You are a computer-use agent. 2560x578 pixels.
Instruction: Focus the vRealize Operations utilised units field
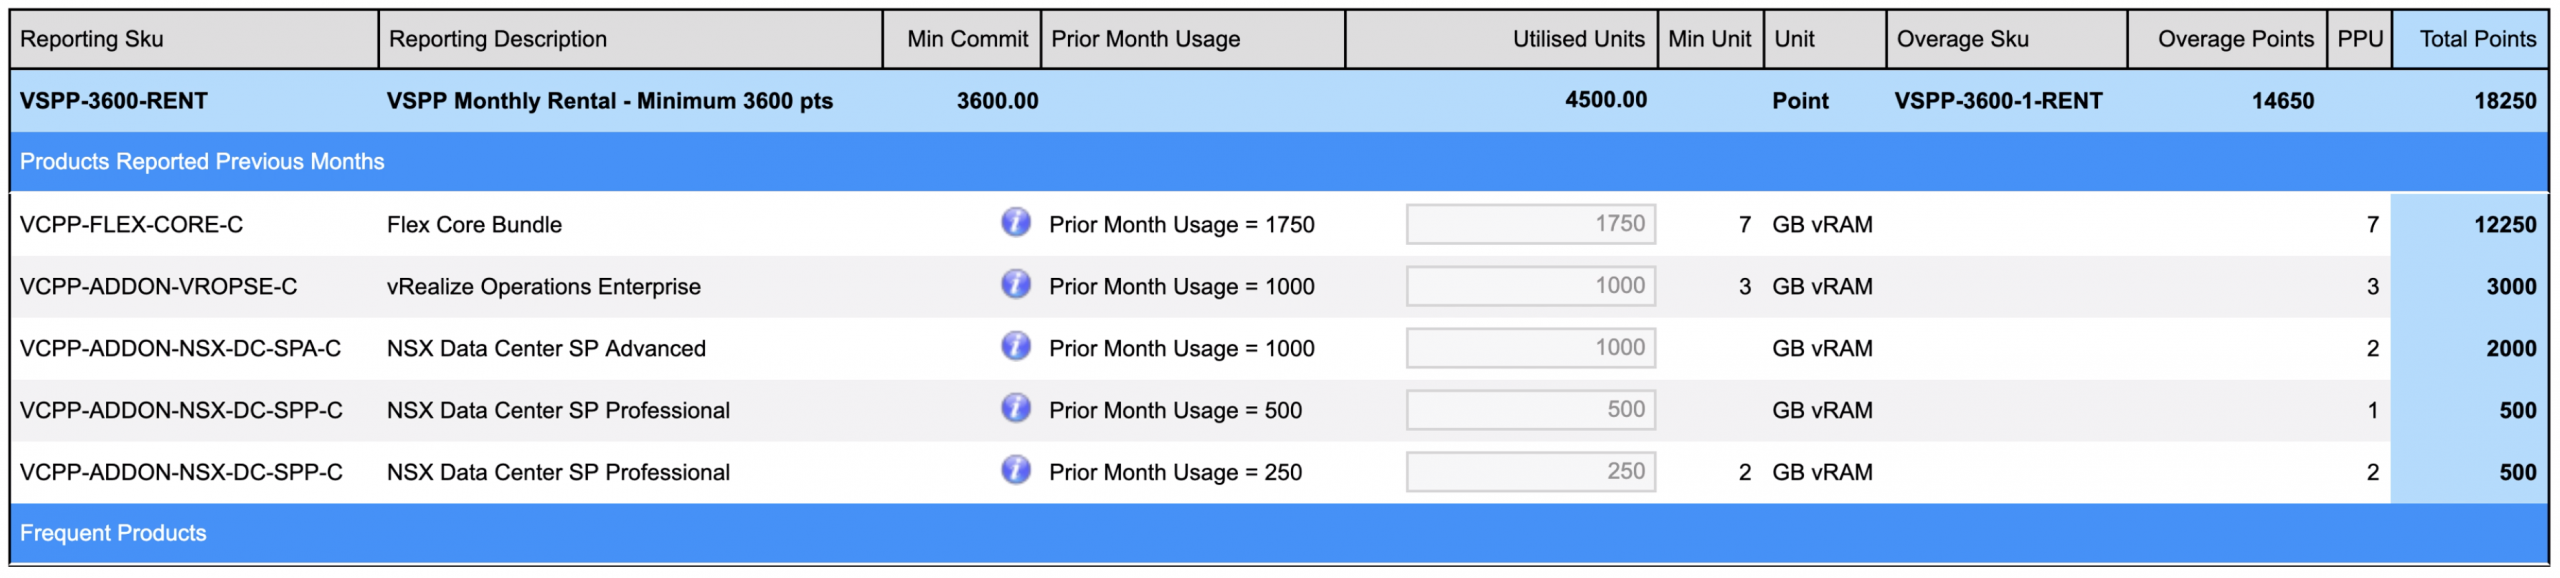pyautogui.click(x=1530, y=286)
